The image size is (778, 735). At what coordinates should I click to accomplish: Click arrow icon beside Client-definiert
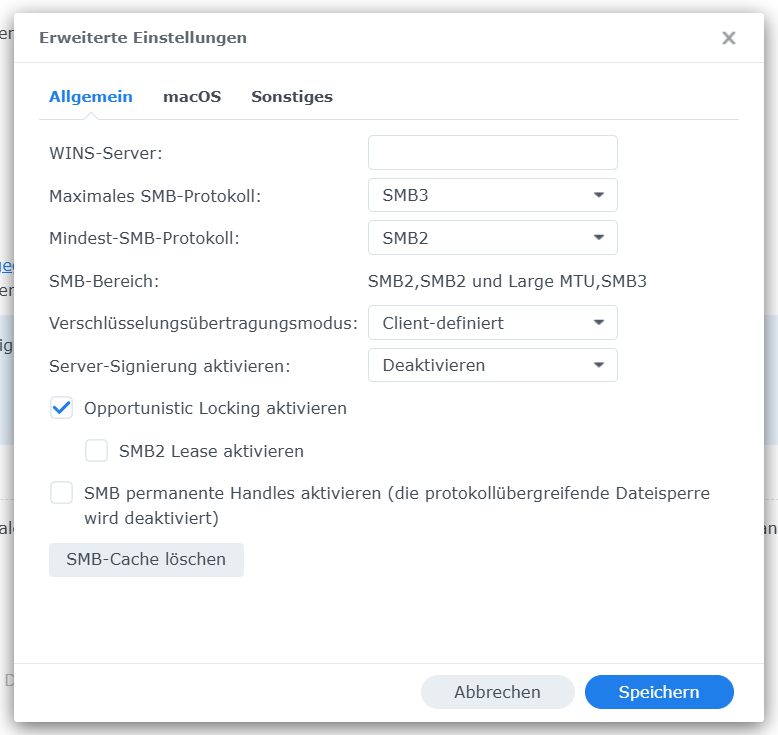point(599,323)
